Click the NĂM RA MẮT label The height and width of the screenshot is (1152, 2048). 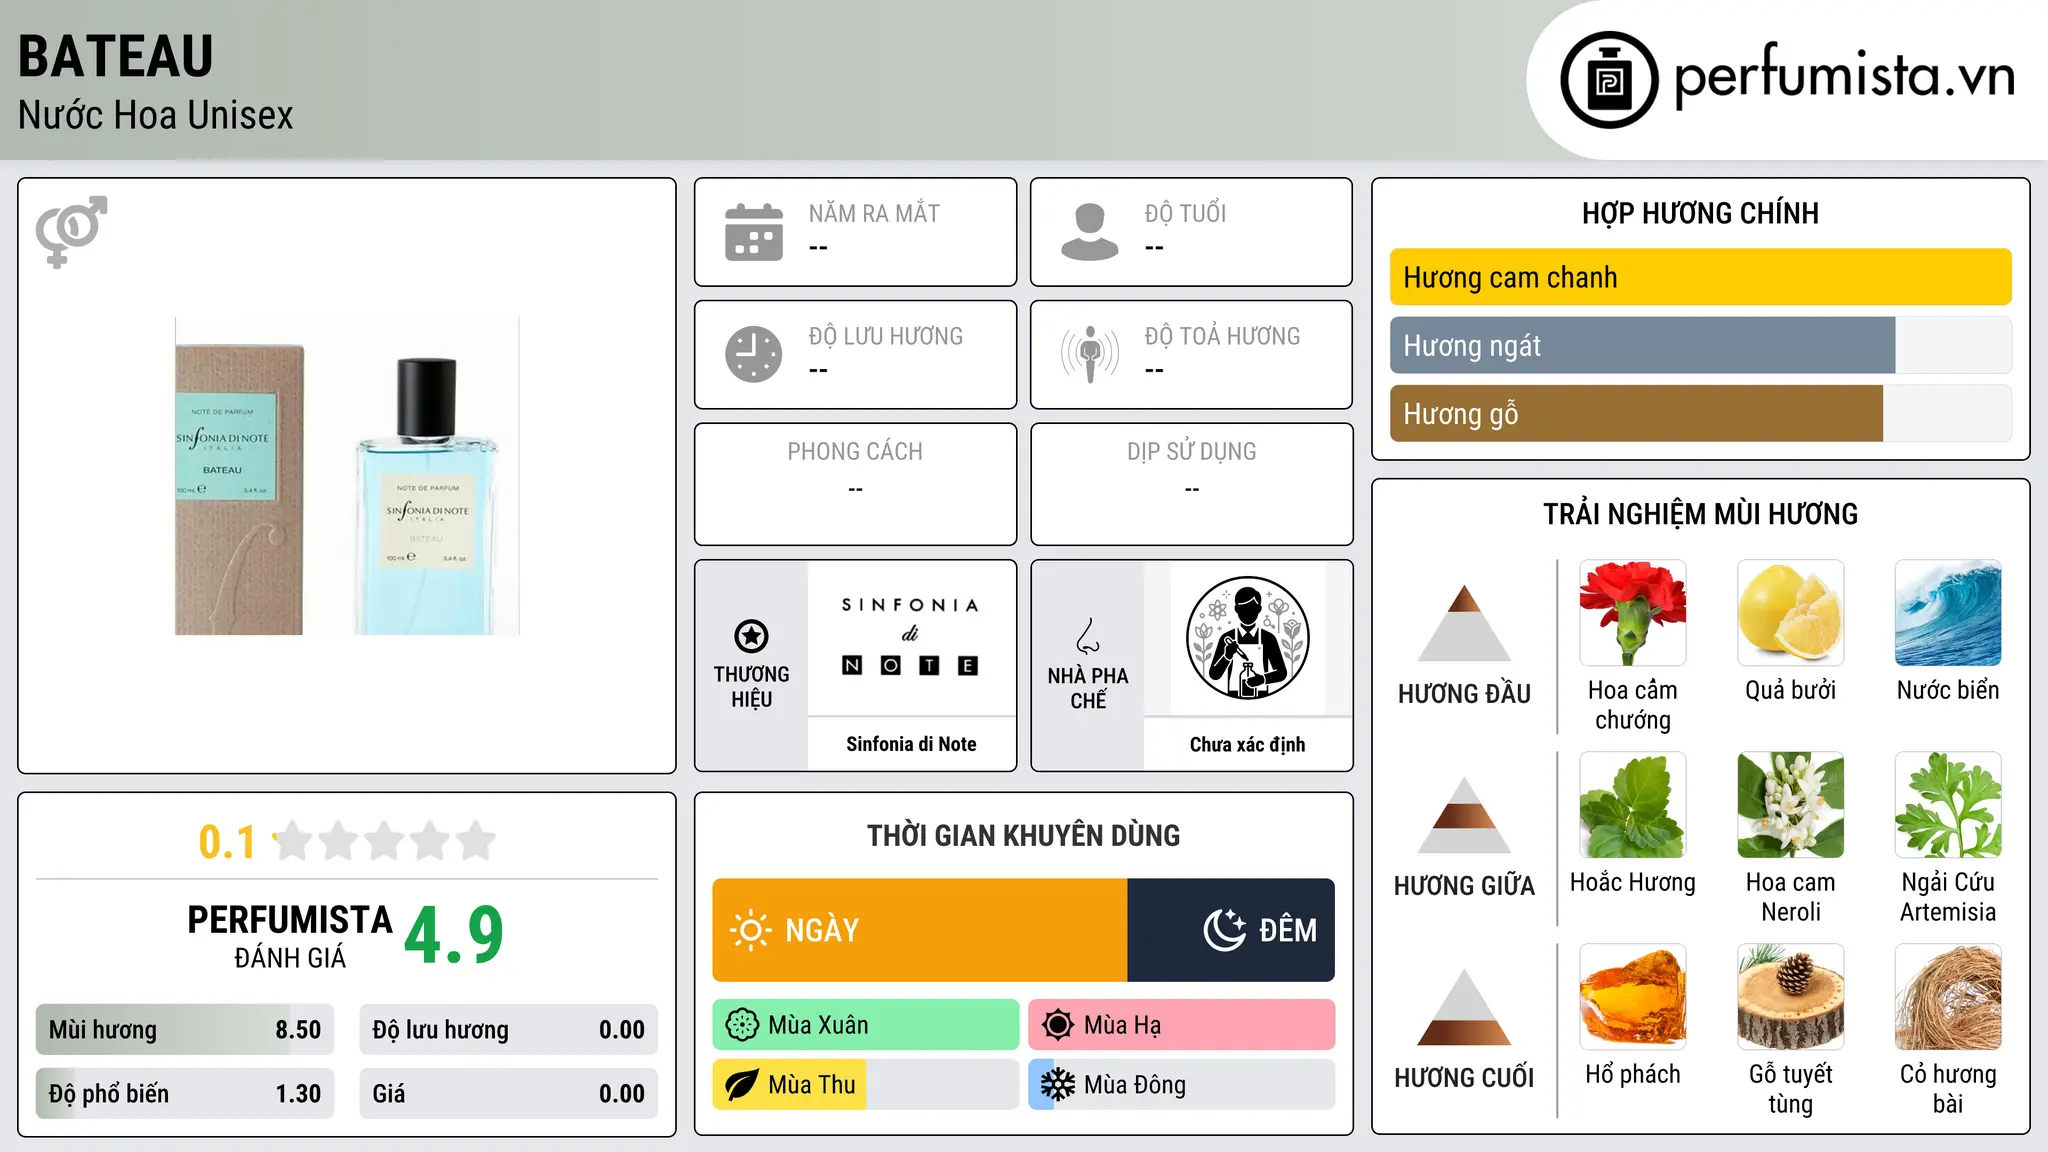[x=874, y=213]
